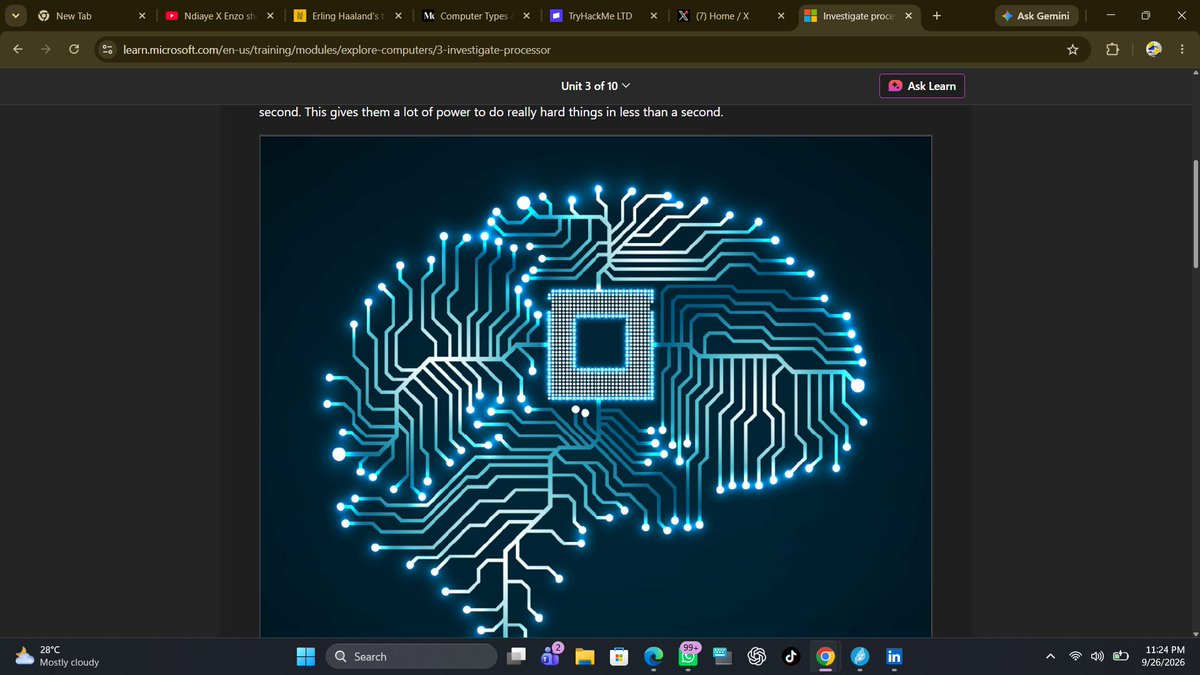The height and width of the screenshot is (675, 1200).
Task: Switch to the TryHackMe LTD tab
Action: pos(605,16)
